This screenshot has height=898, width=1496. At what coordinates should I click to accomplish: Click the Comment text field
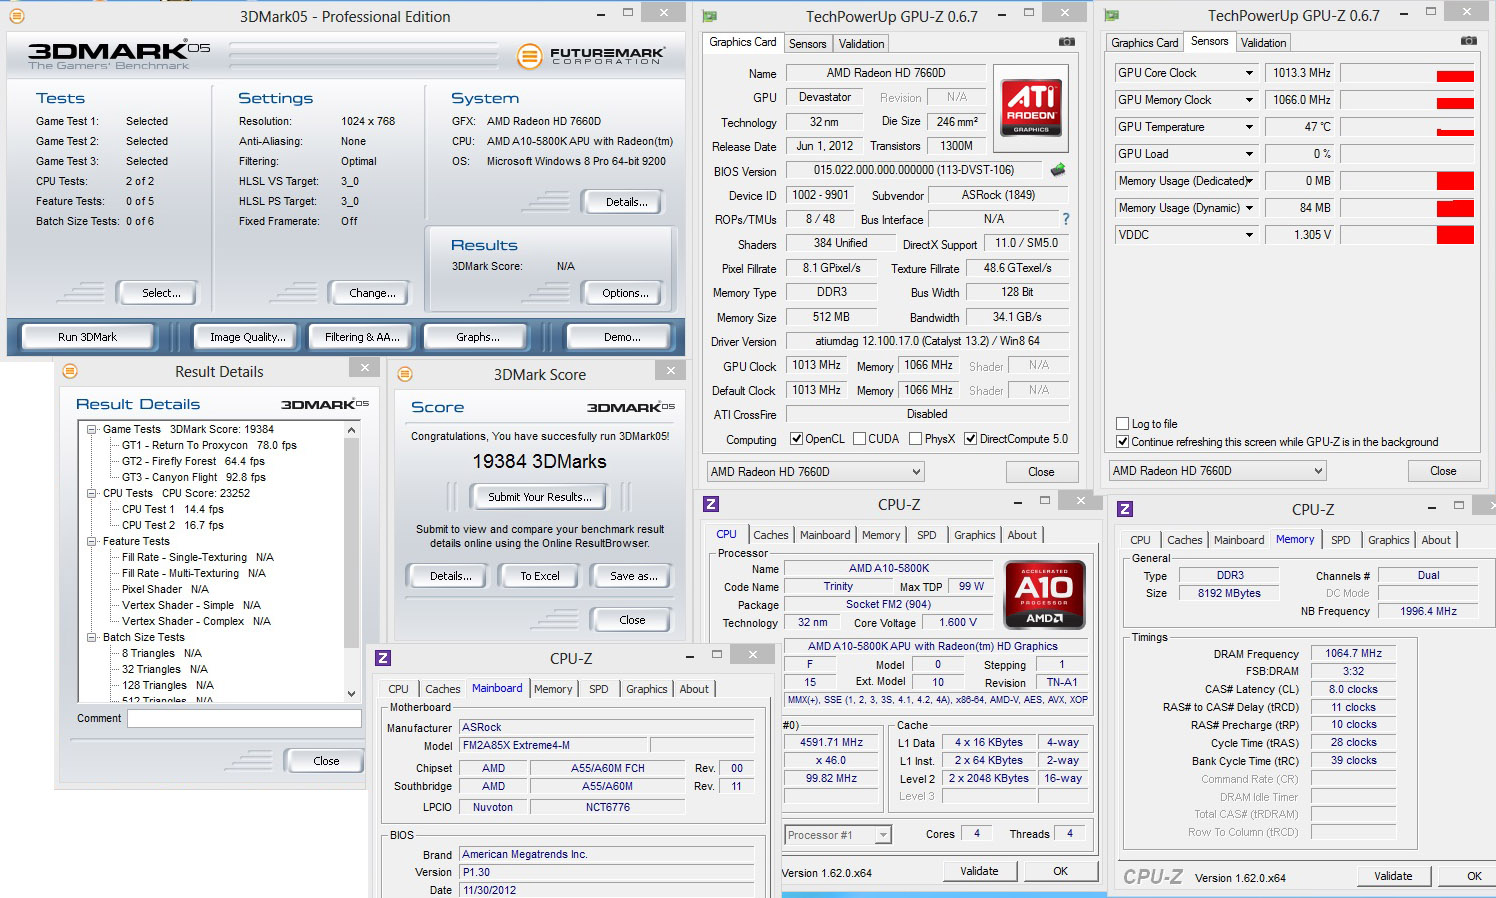pyautogui.click(x=245, y=718)
